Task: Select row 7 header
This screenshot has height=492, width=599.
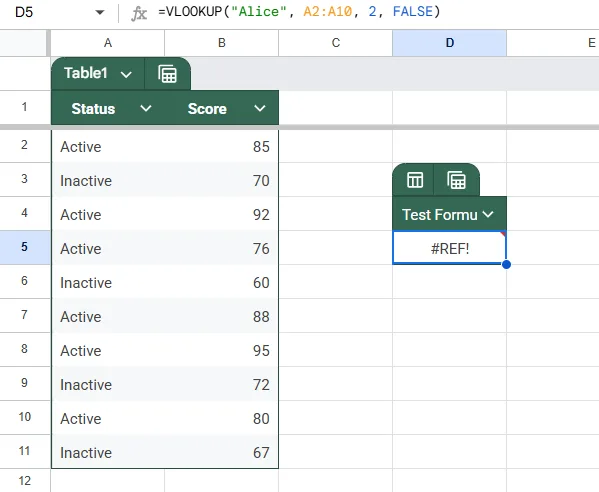Action: coord(24,316)
